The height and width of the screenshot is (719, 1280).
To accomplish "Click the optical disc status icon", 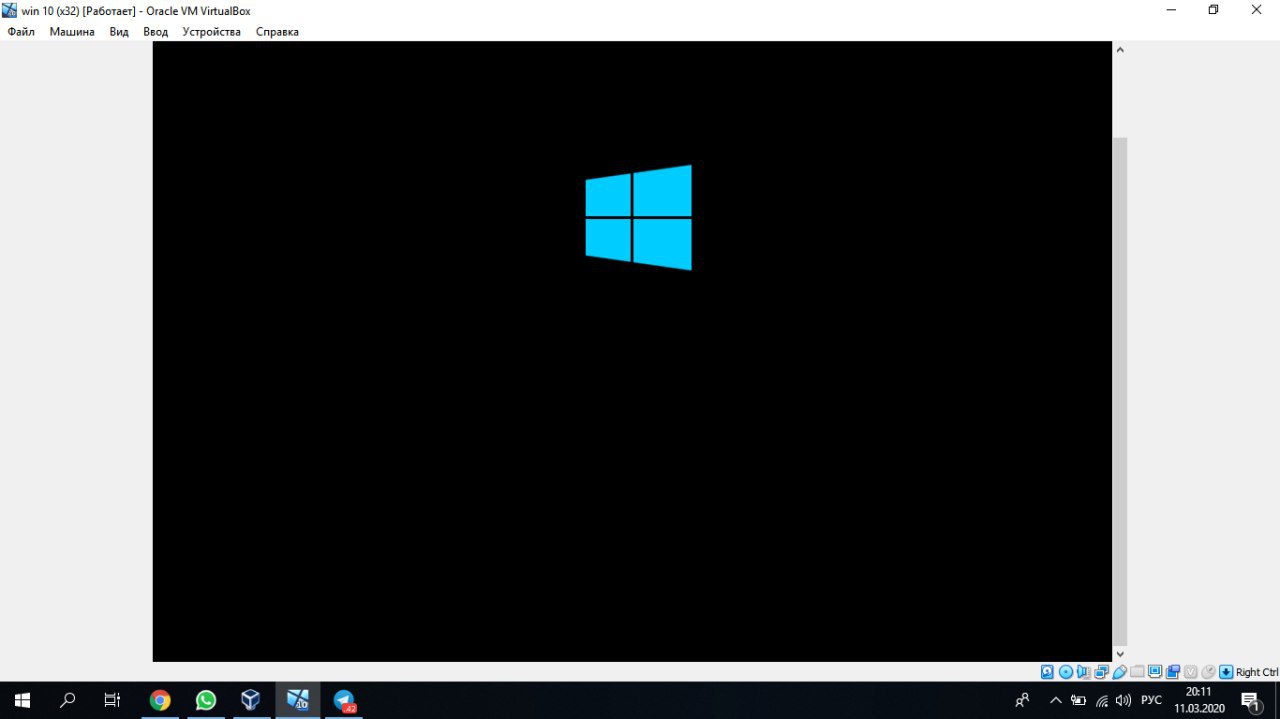I will point(1066,672).
